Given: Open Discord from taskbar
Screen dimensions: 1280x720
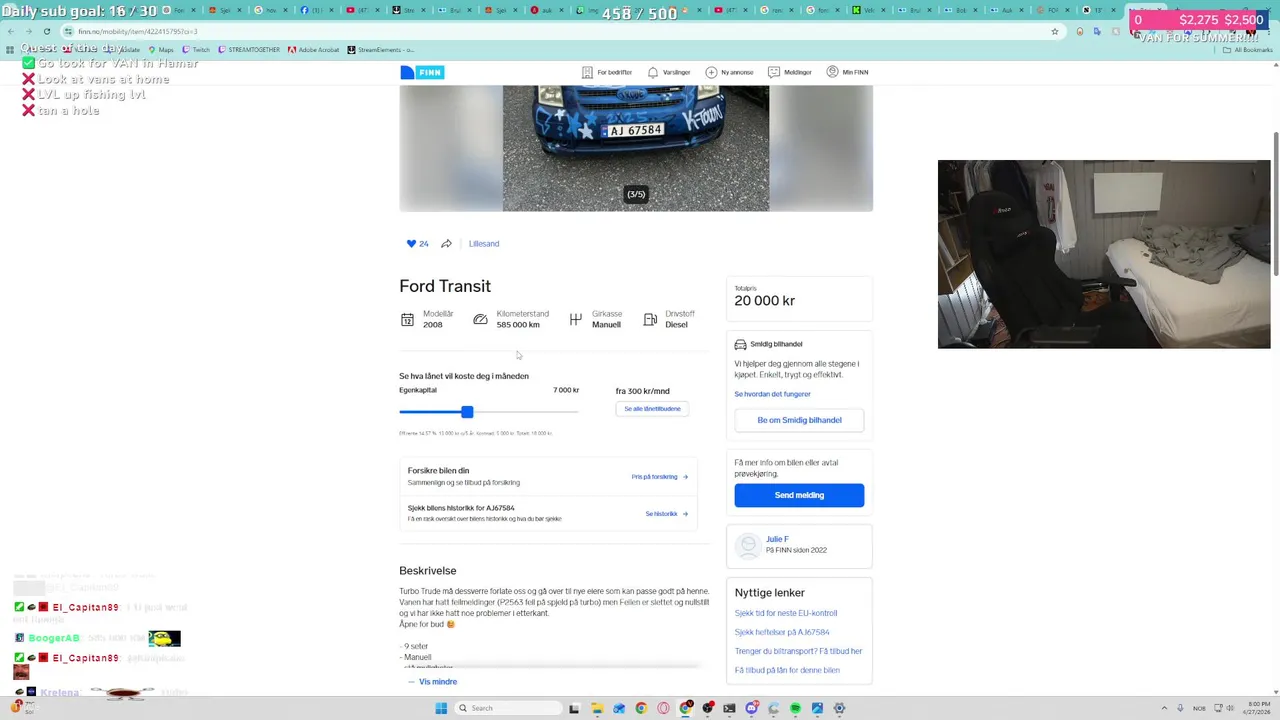Looking at the screenshot, I should [x=751, y=708].
